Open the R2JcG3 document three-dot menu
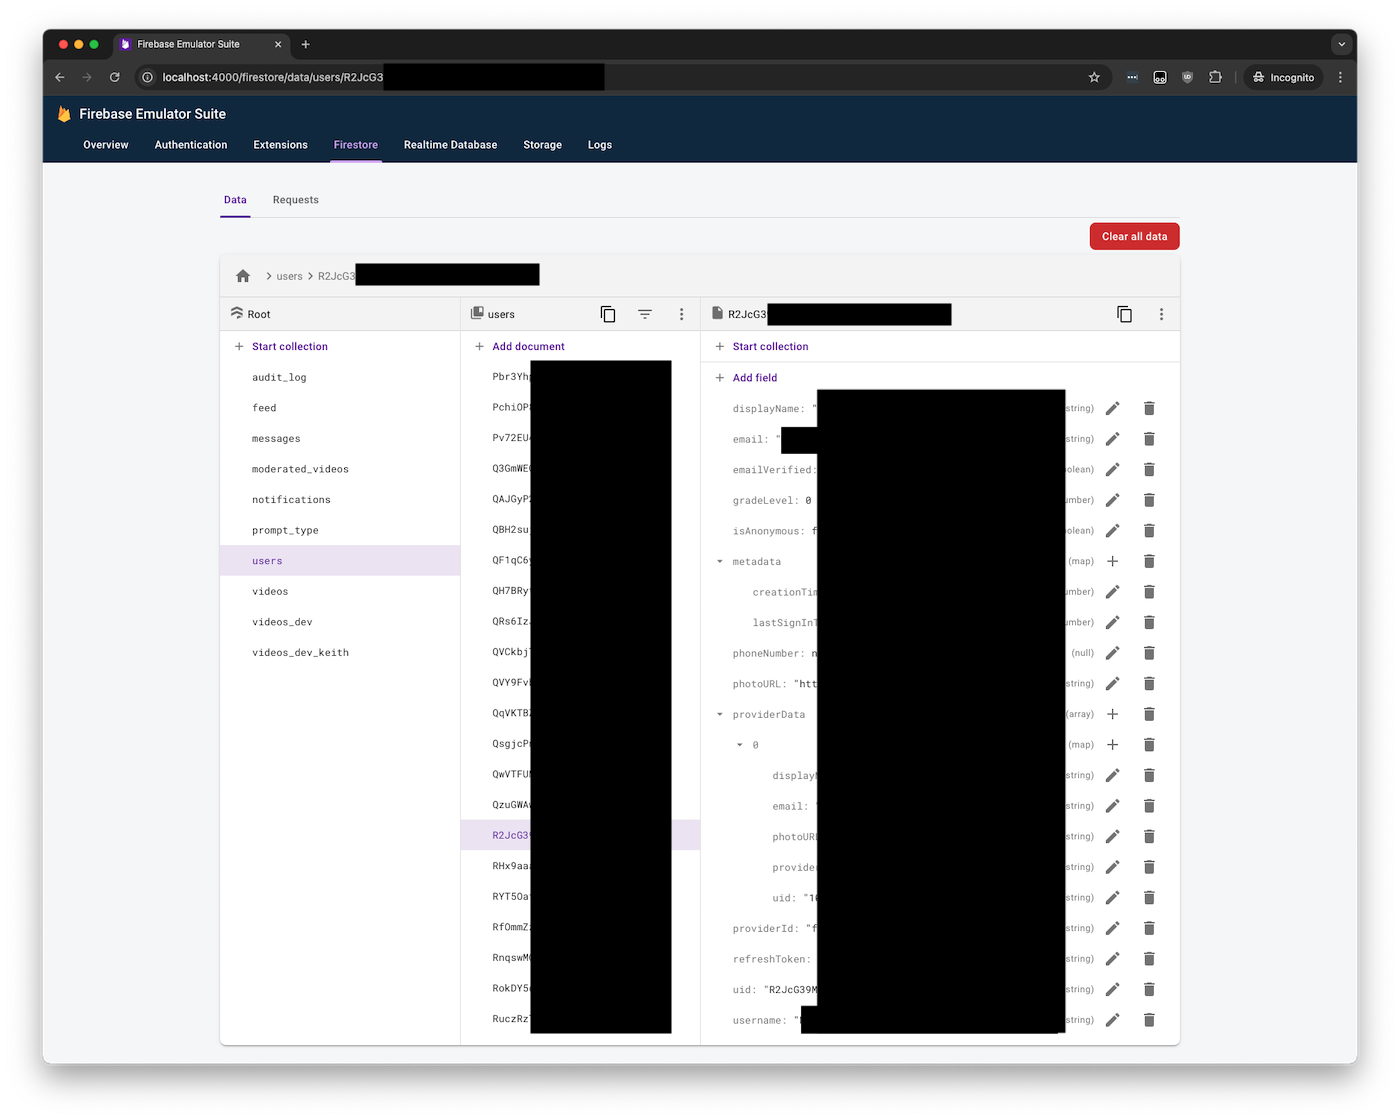 coord(1161,314)
